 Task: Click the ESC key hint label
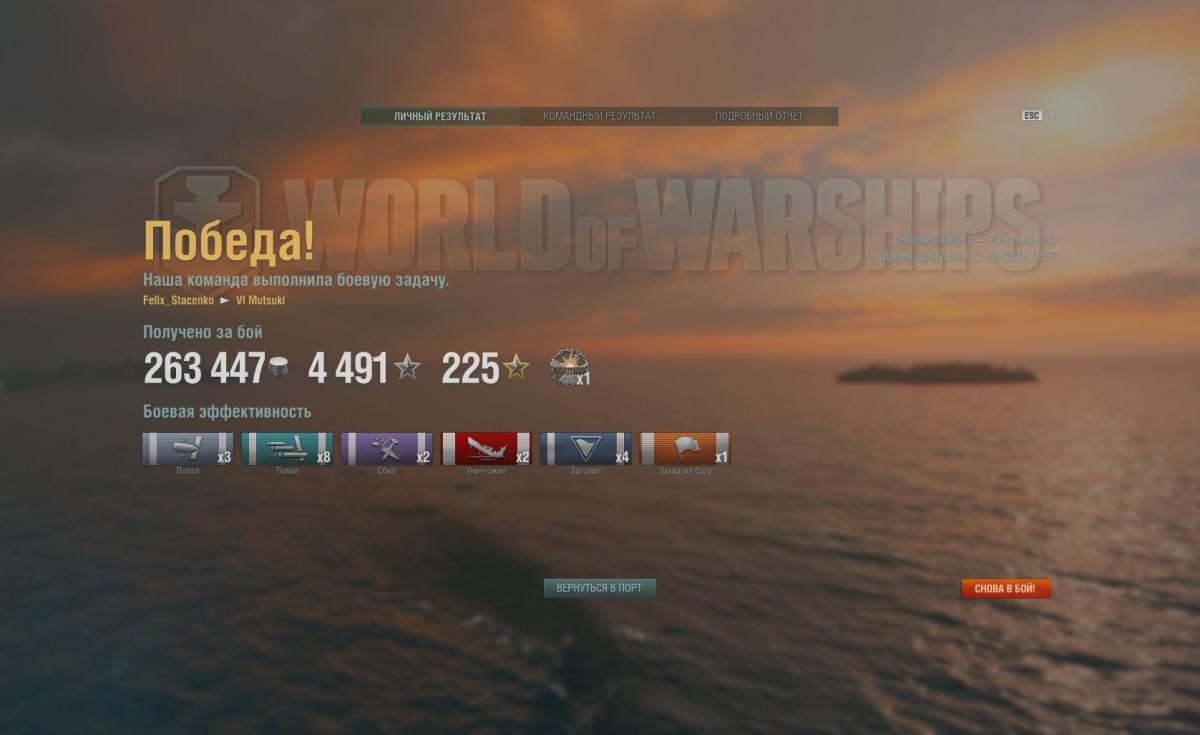(x=1032, y=116)
